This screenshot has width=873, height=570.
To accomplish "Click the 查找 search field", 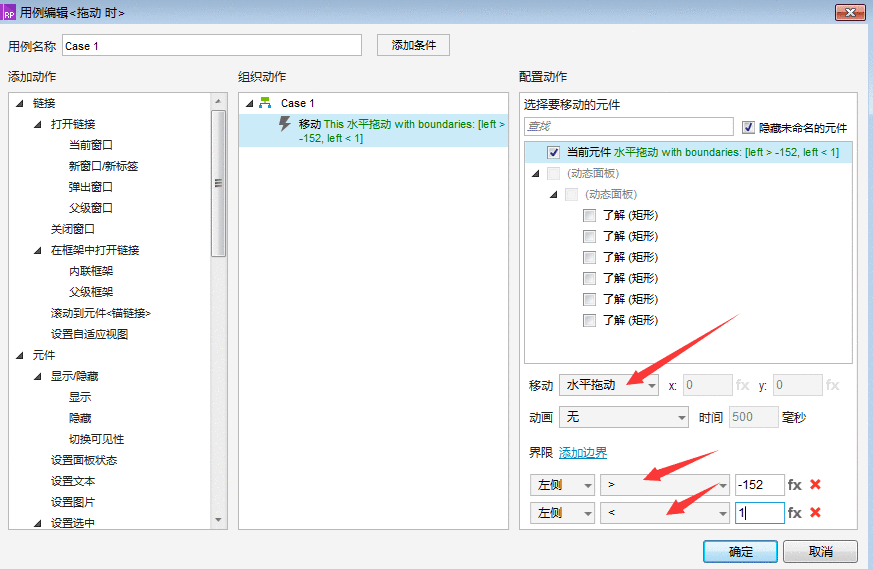I will 629,126.
